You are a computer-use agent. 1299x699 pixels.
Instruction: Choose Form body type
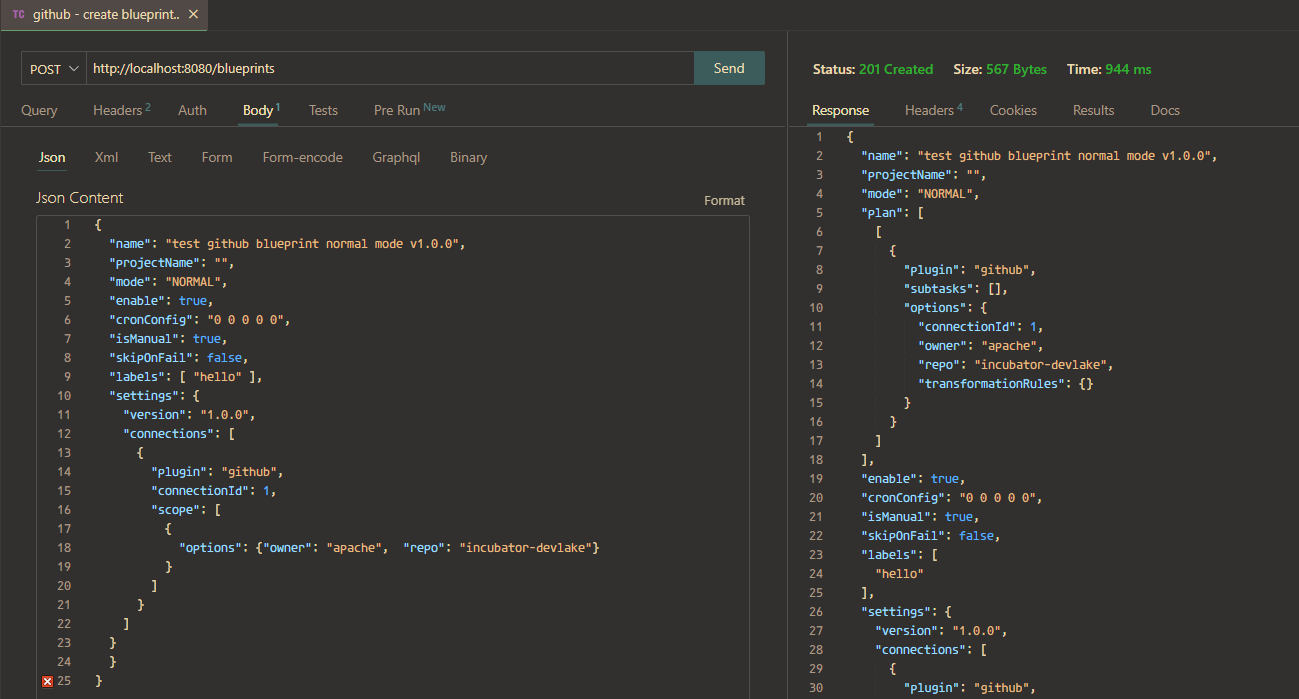click(x=217, y=157)
